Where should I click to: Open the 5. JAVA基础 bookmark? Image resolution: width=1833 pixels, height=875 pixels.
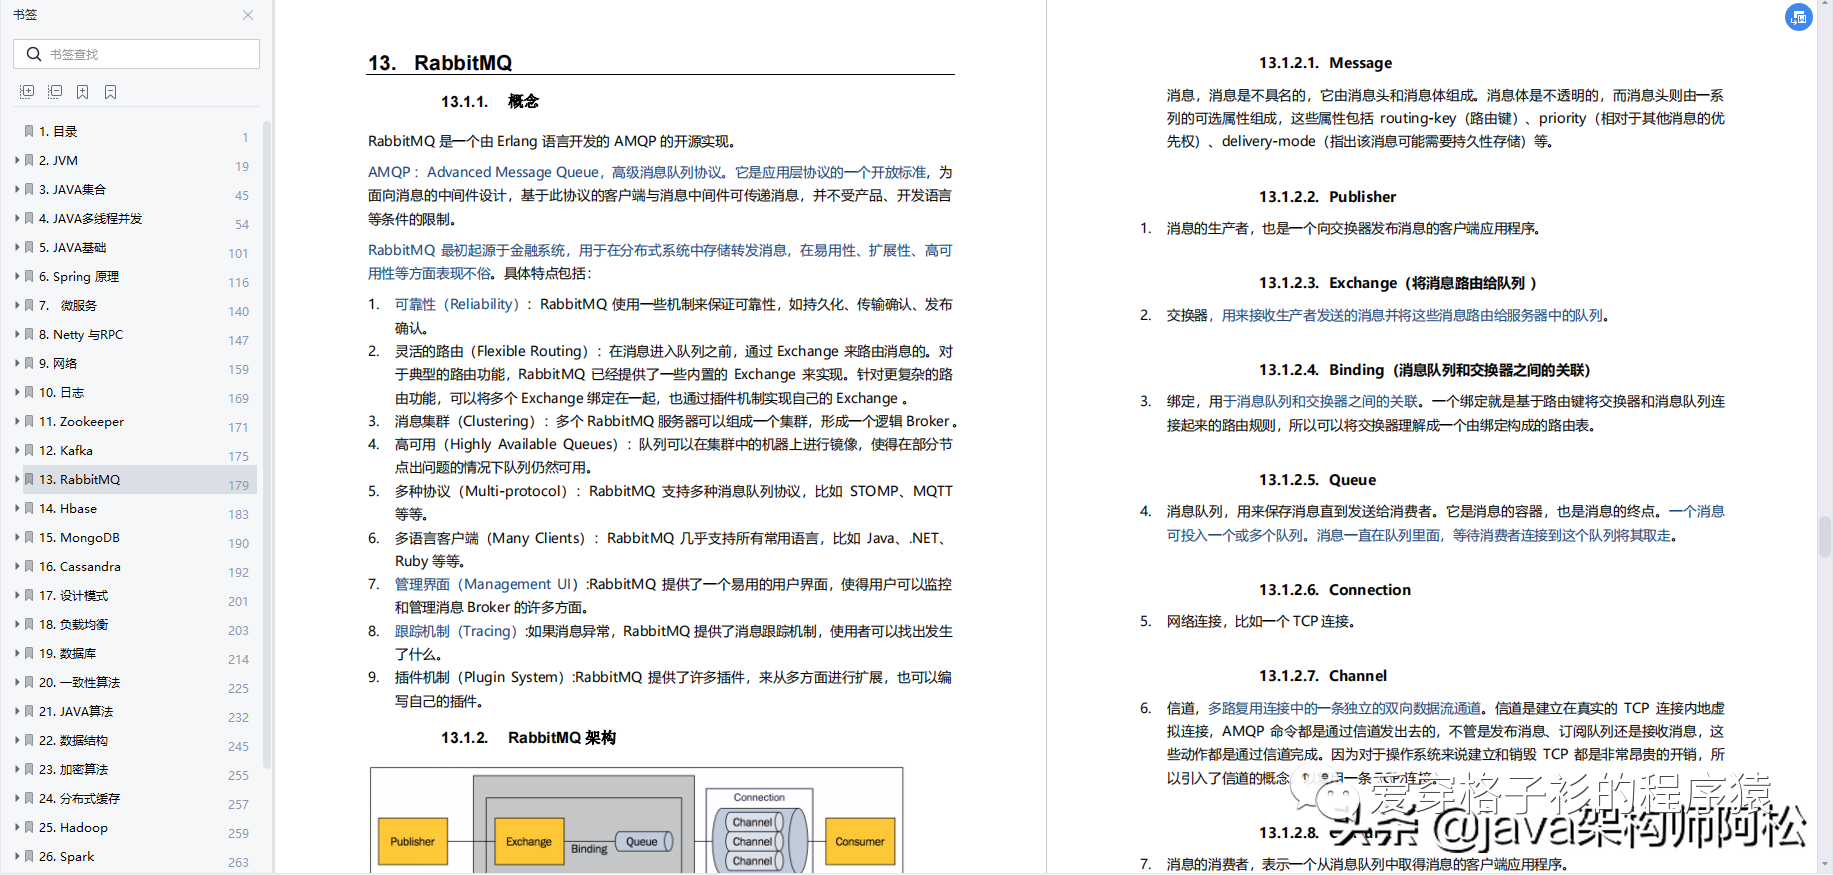[72, 247]
